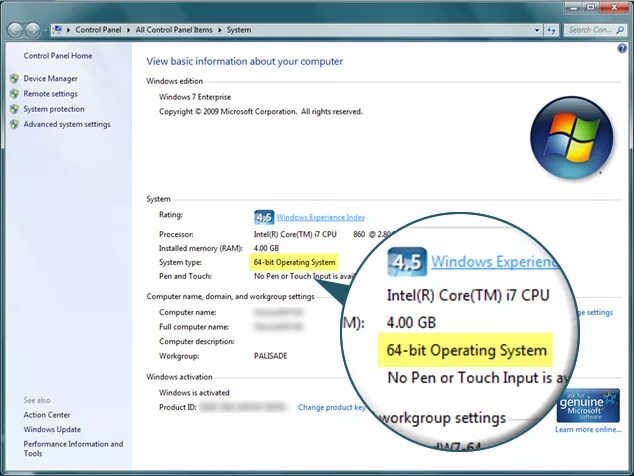The height and width of the screenshot is (476, 634).
Task: Click the Intel(R) Core(TM) i7 CPU text
Action: pos(295,235)
